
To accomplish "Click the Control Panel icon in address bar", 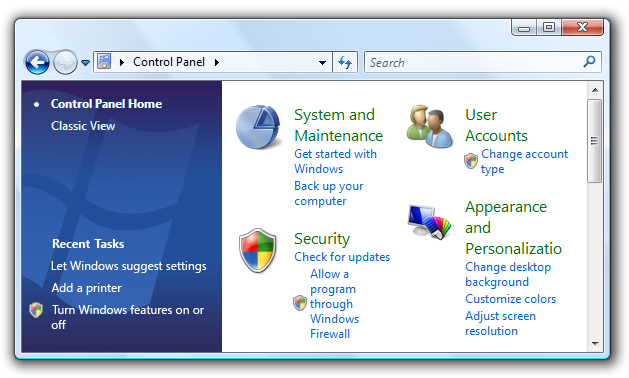I will tap(104, 62).
